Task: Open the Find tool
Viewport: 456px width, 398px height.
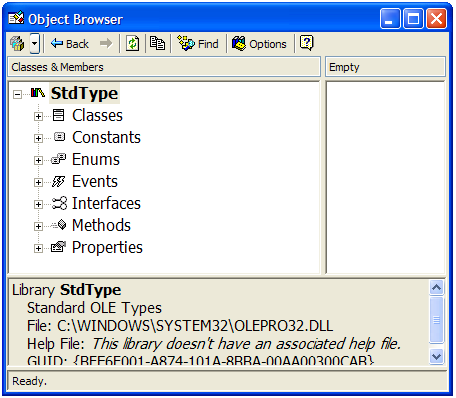Action: (x=198, y=44)
